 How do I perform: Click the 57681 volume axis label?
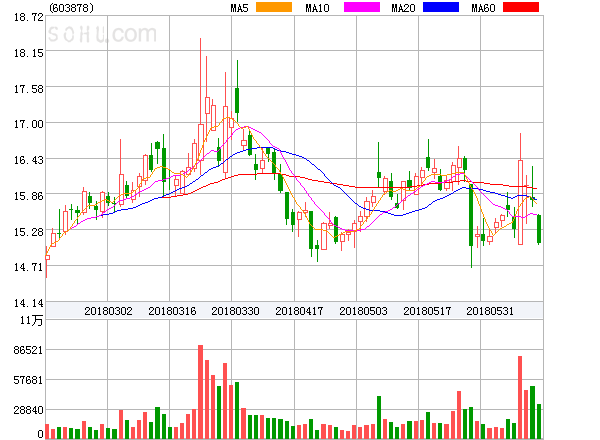[28, 380]
